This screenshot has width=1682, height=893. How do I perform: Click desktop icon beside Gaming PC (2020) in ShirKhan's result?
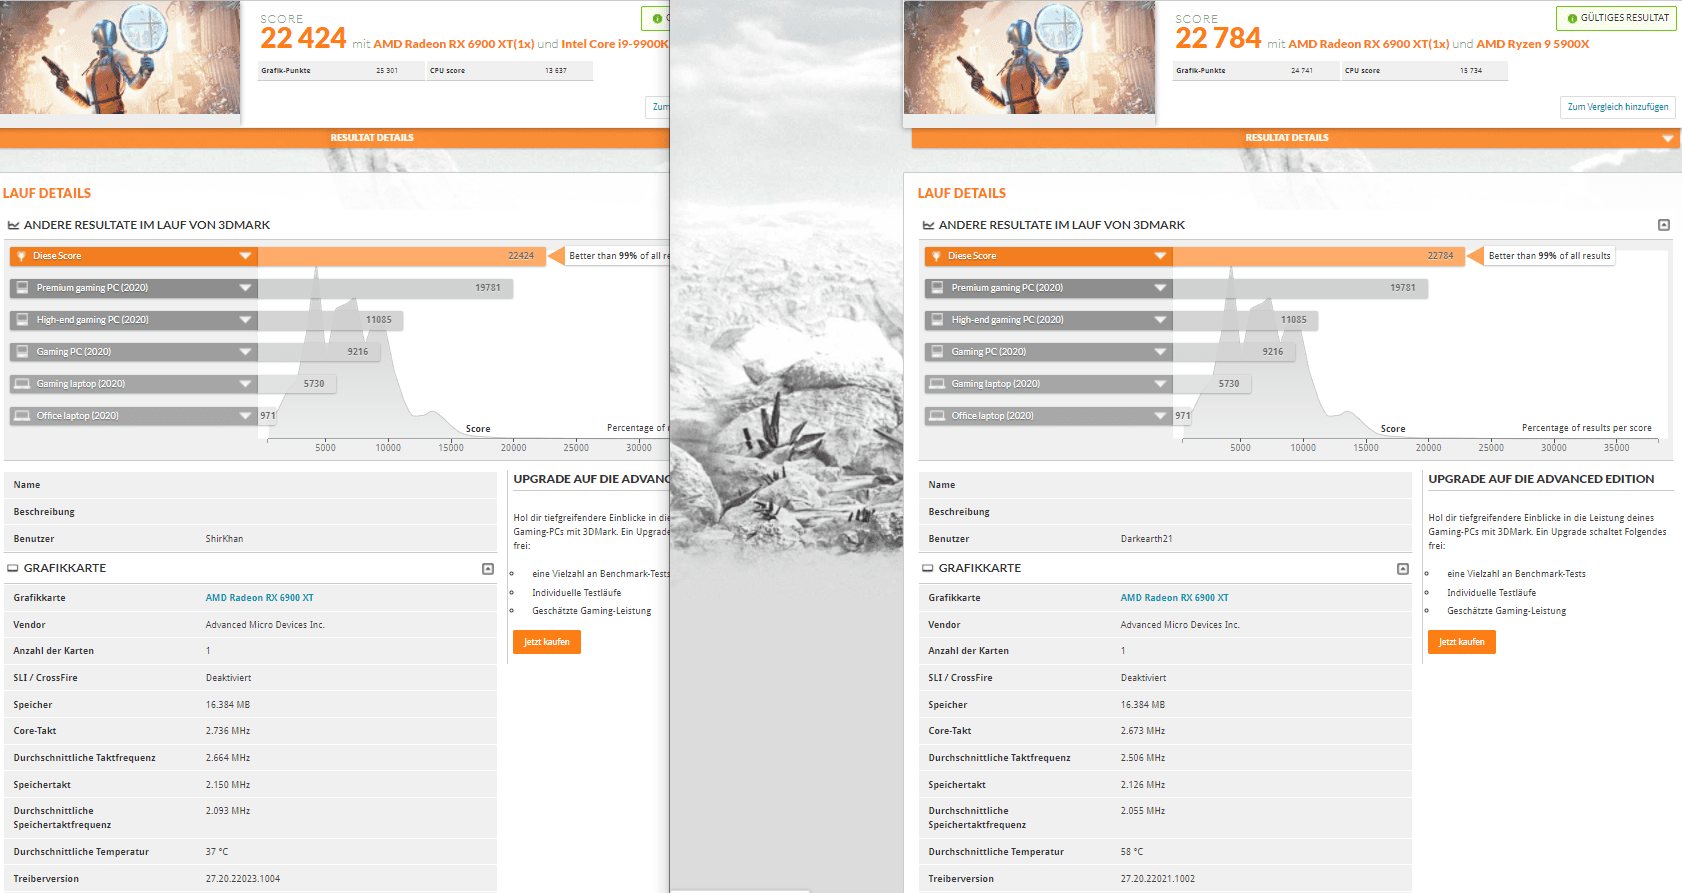(x=22, y=352)
